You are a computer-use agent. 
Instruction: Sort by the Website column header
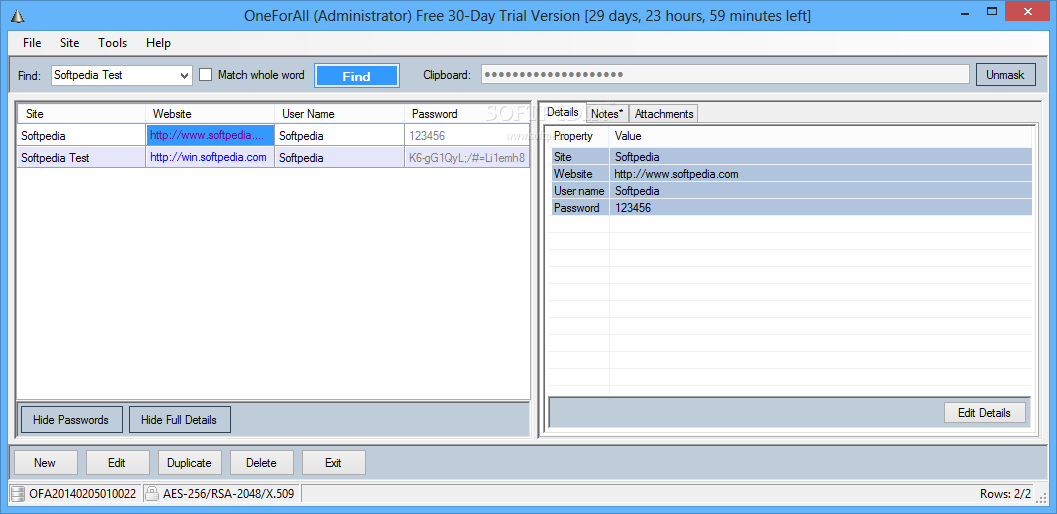210,114
